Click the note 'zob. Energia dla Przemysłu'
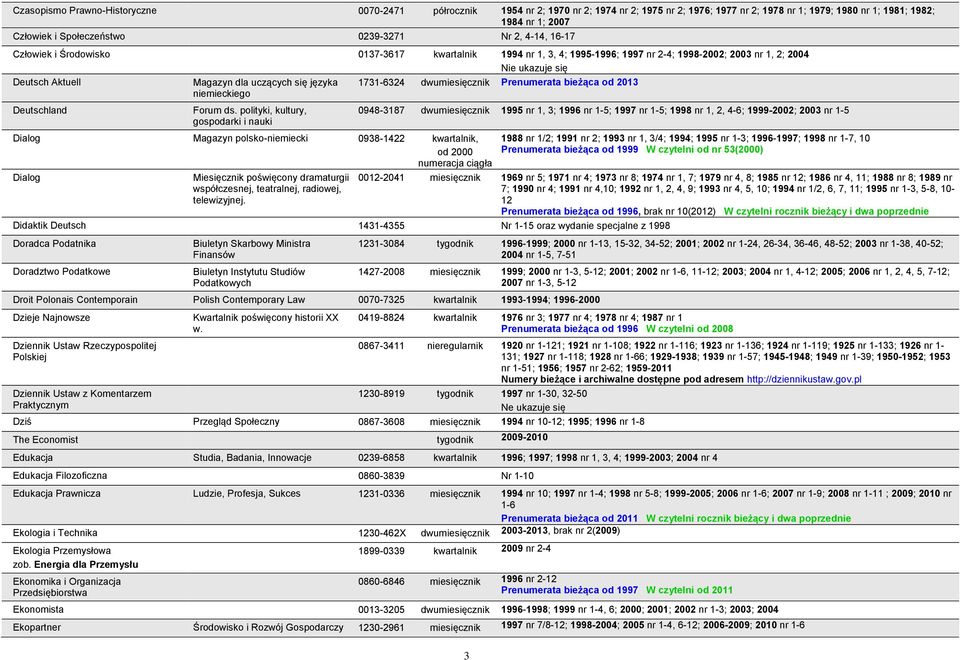This screenshot has height=660, width=960. (75, 564)
